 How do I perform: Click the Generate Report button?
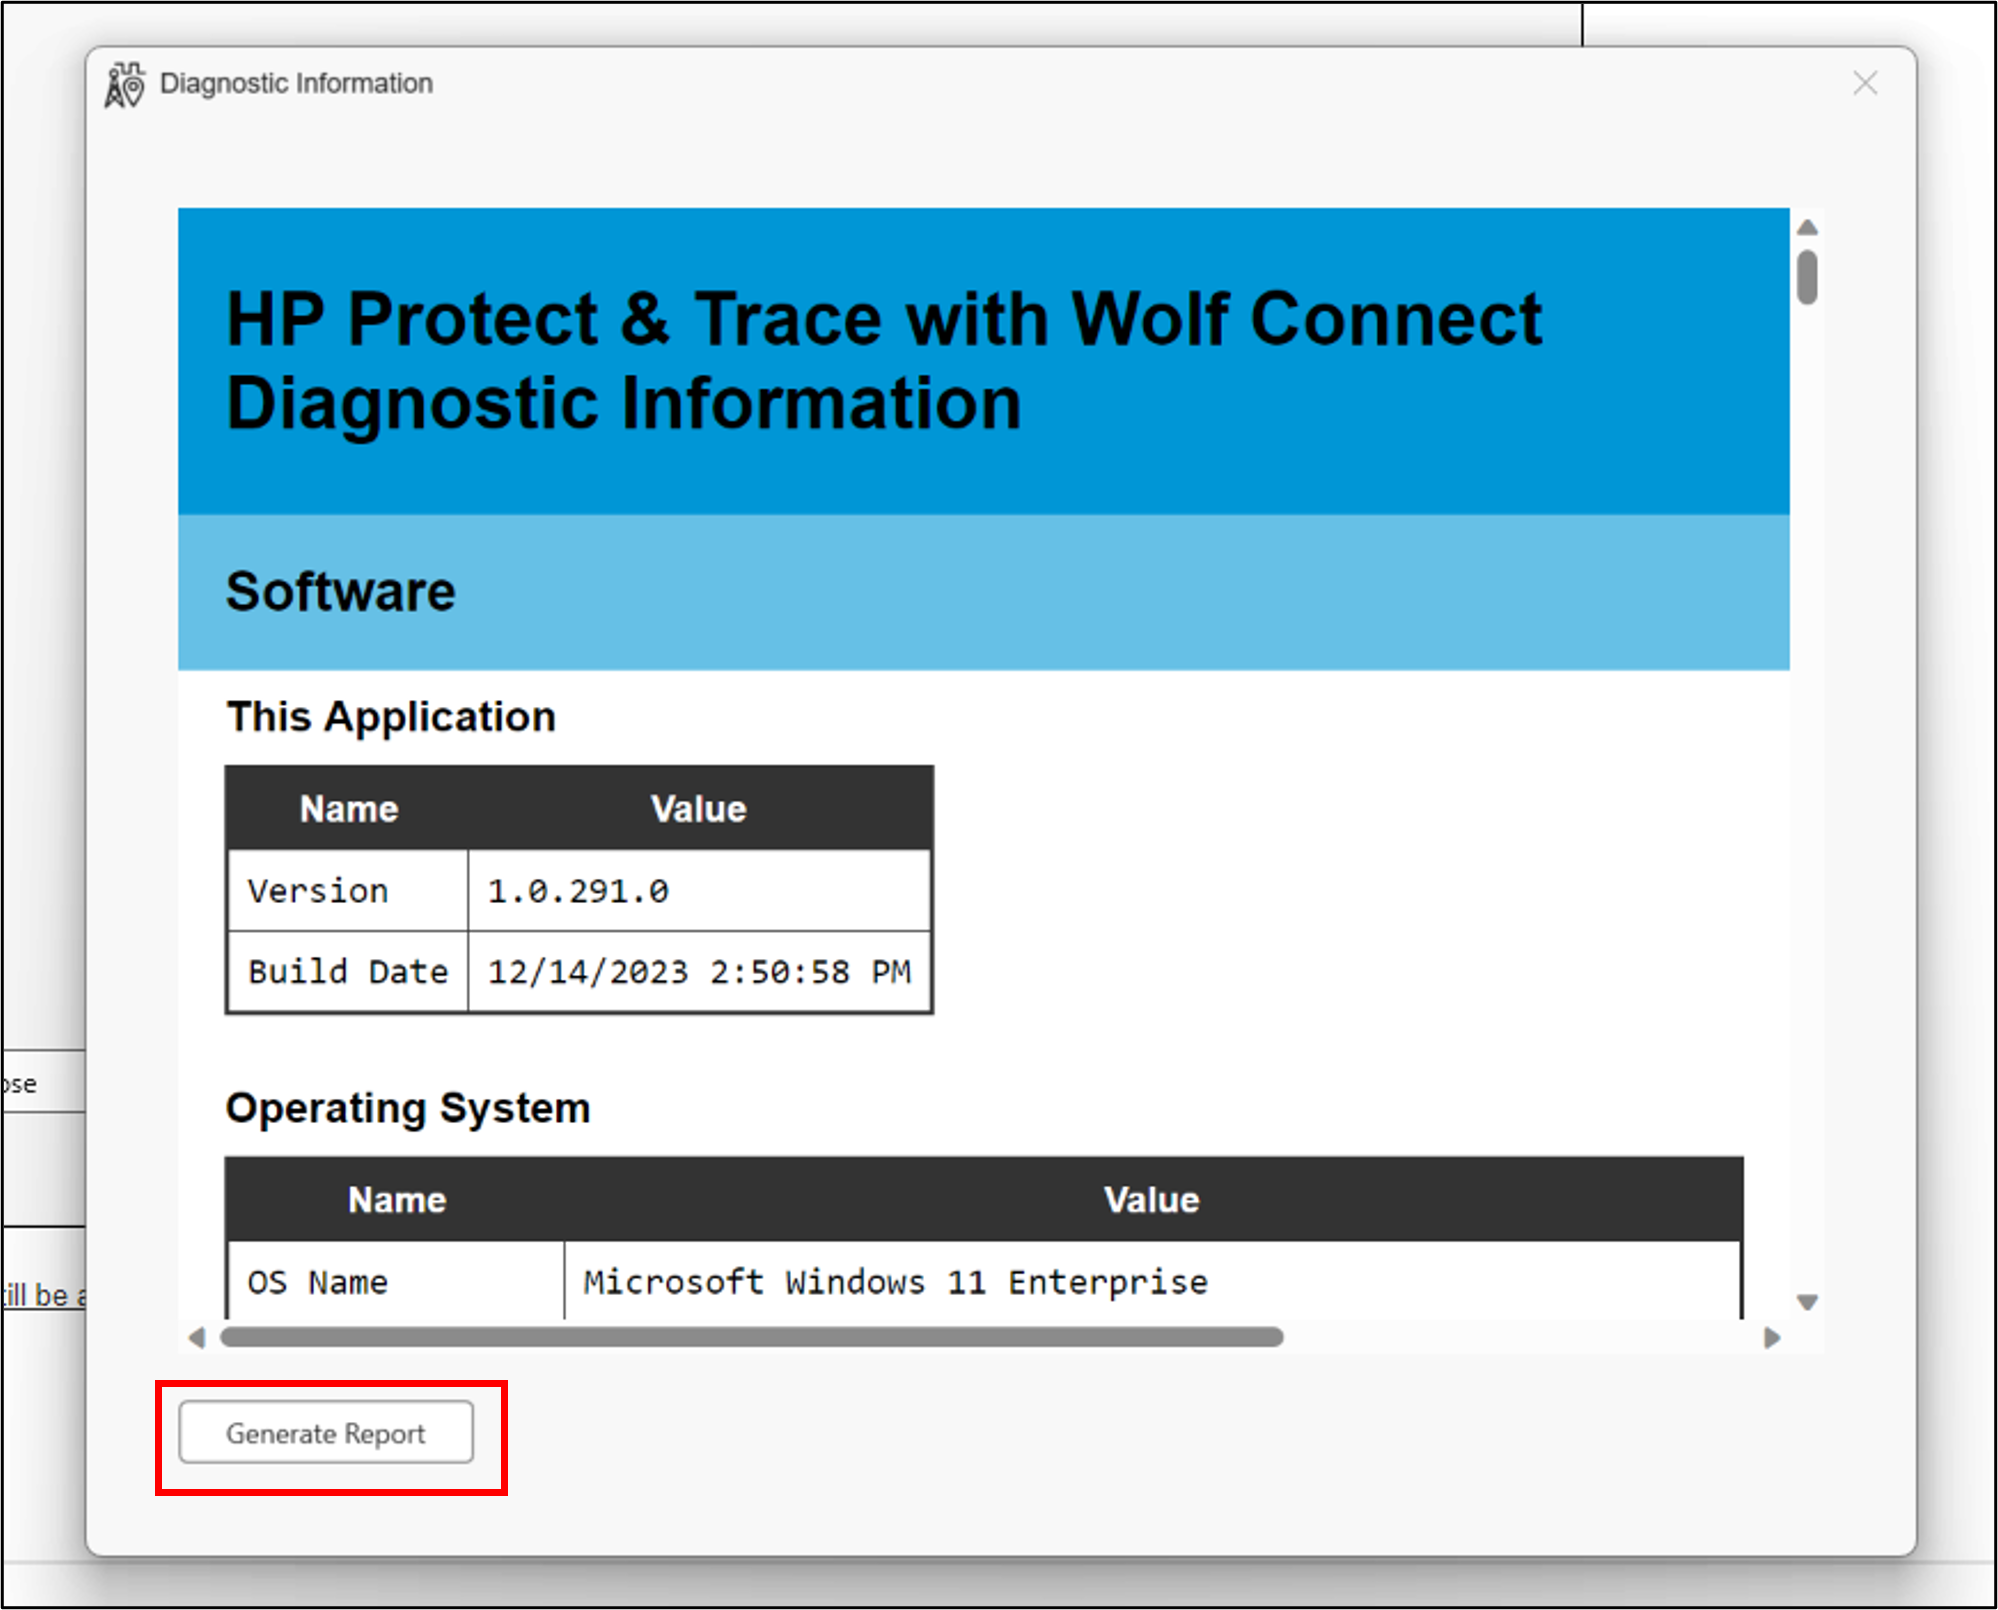327,1432
